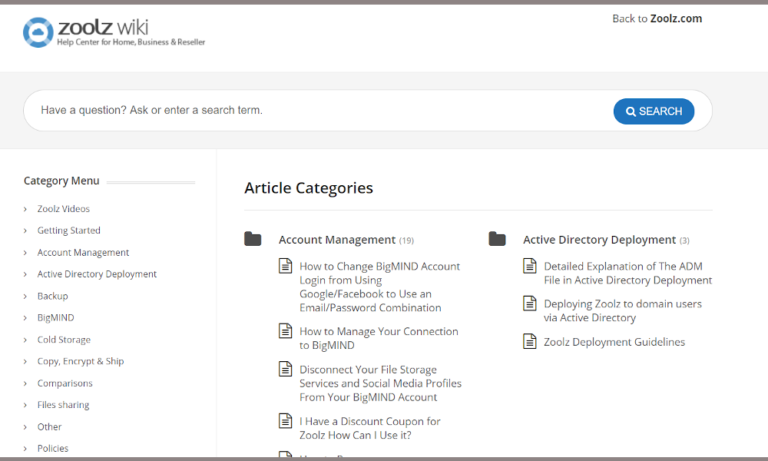Click Help Center for Home, Business & Reseller tagline
The width and height of the screenshot is (768, 461).
coord(131,42)
